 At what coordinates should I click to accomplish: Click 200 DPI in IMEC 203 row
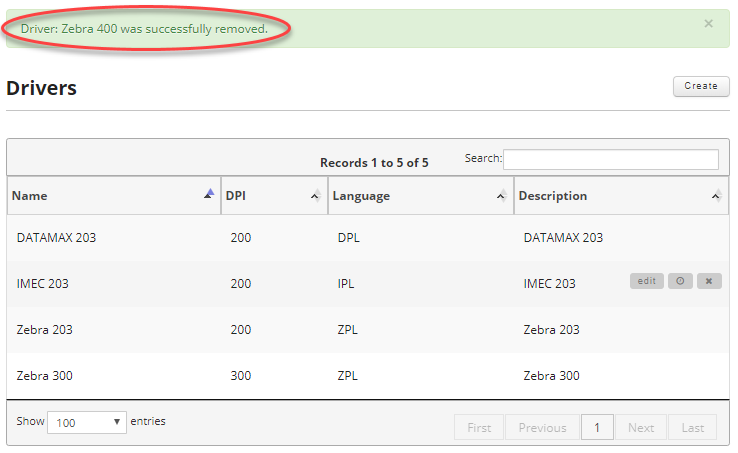coord(241,284)
